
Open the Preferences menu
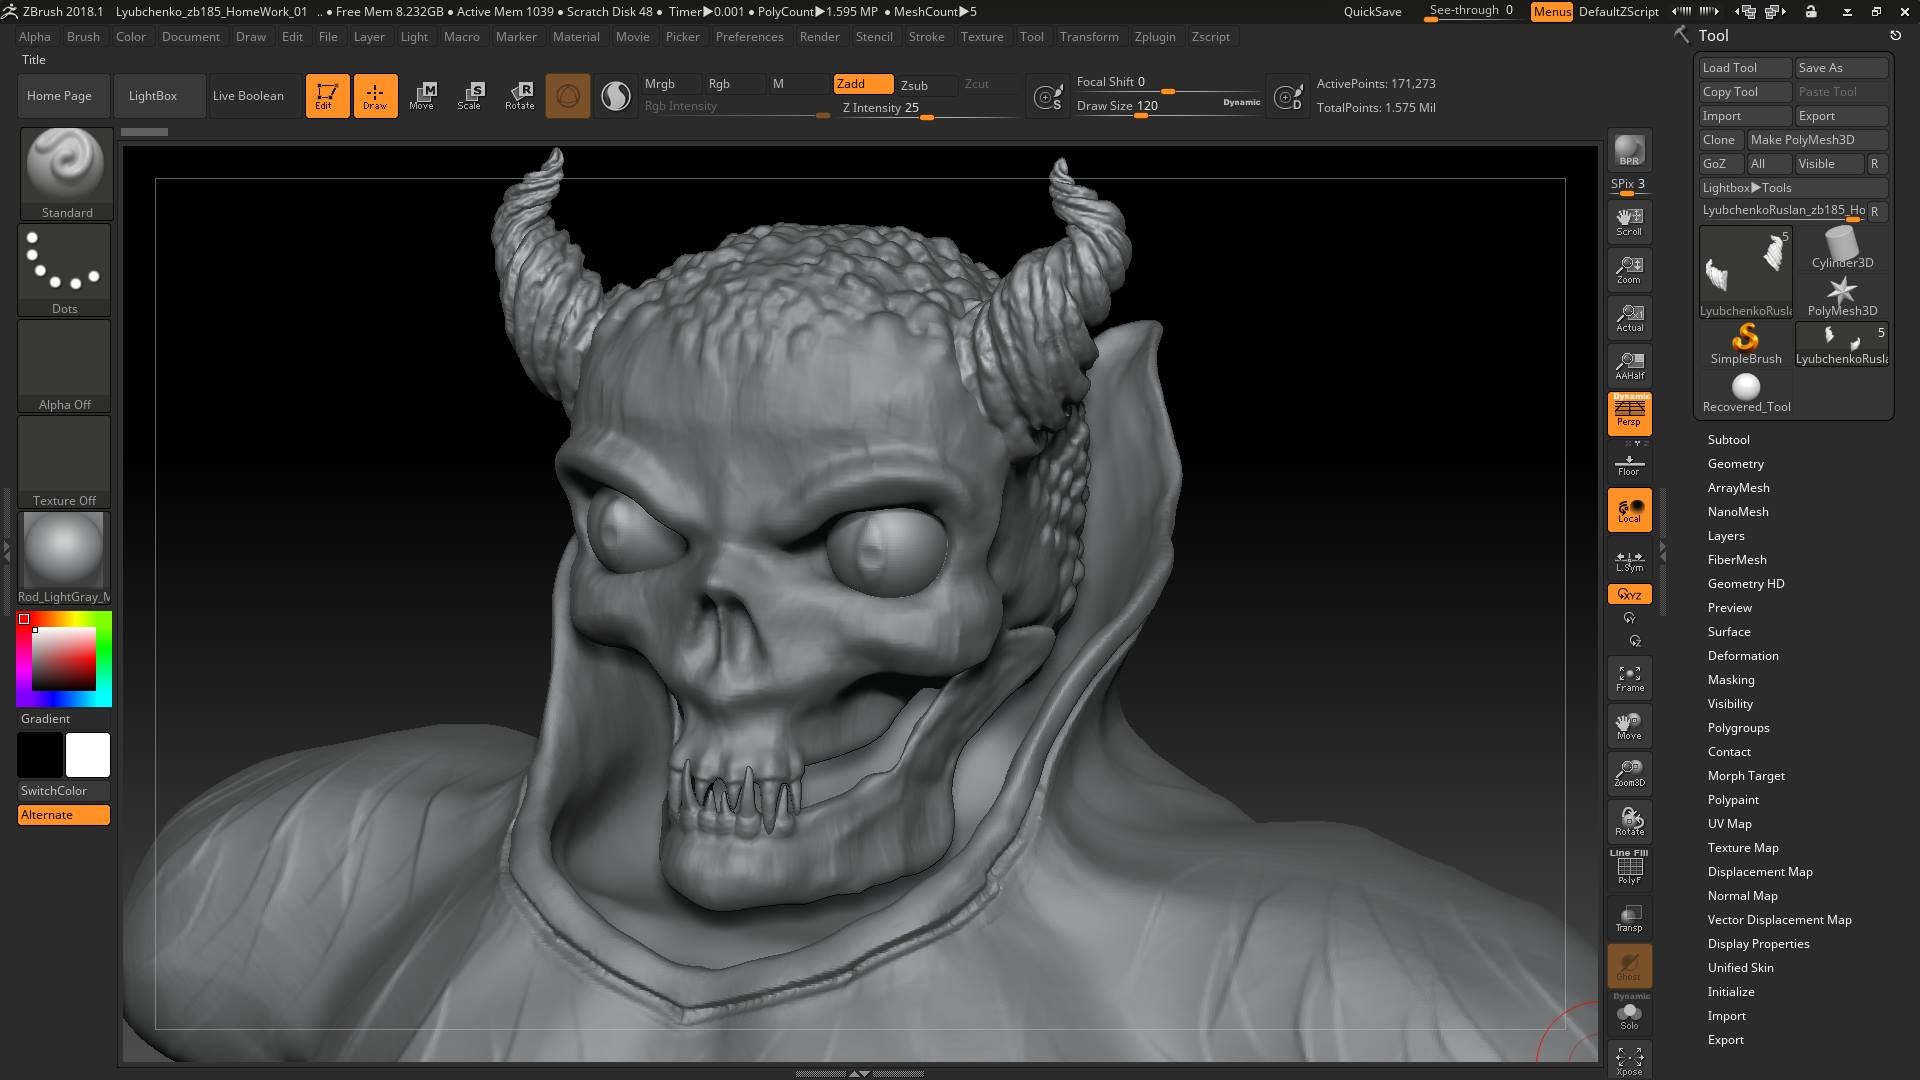click(749, 37)
